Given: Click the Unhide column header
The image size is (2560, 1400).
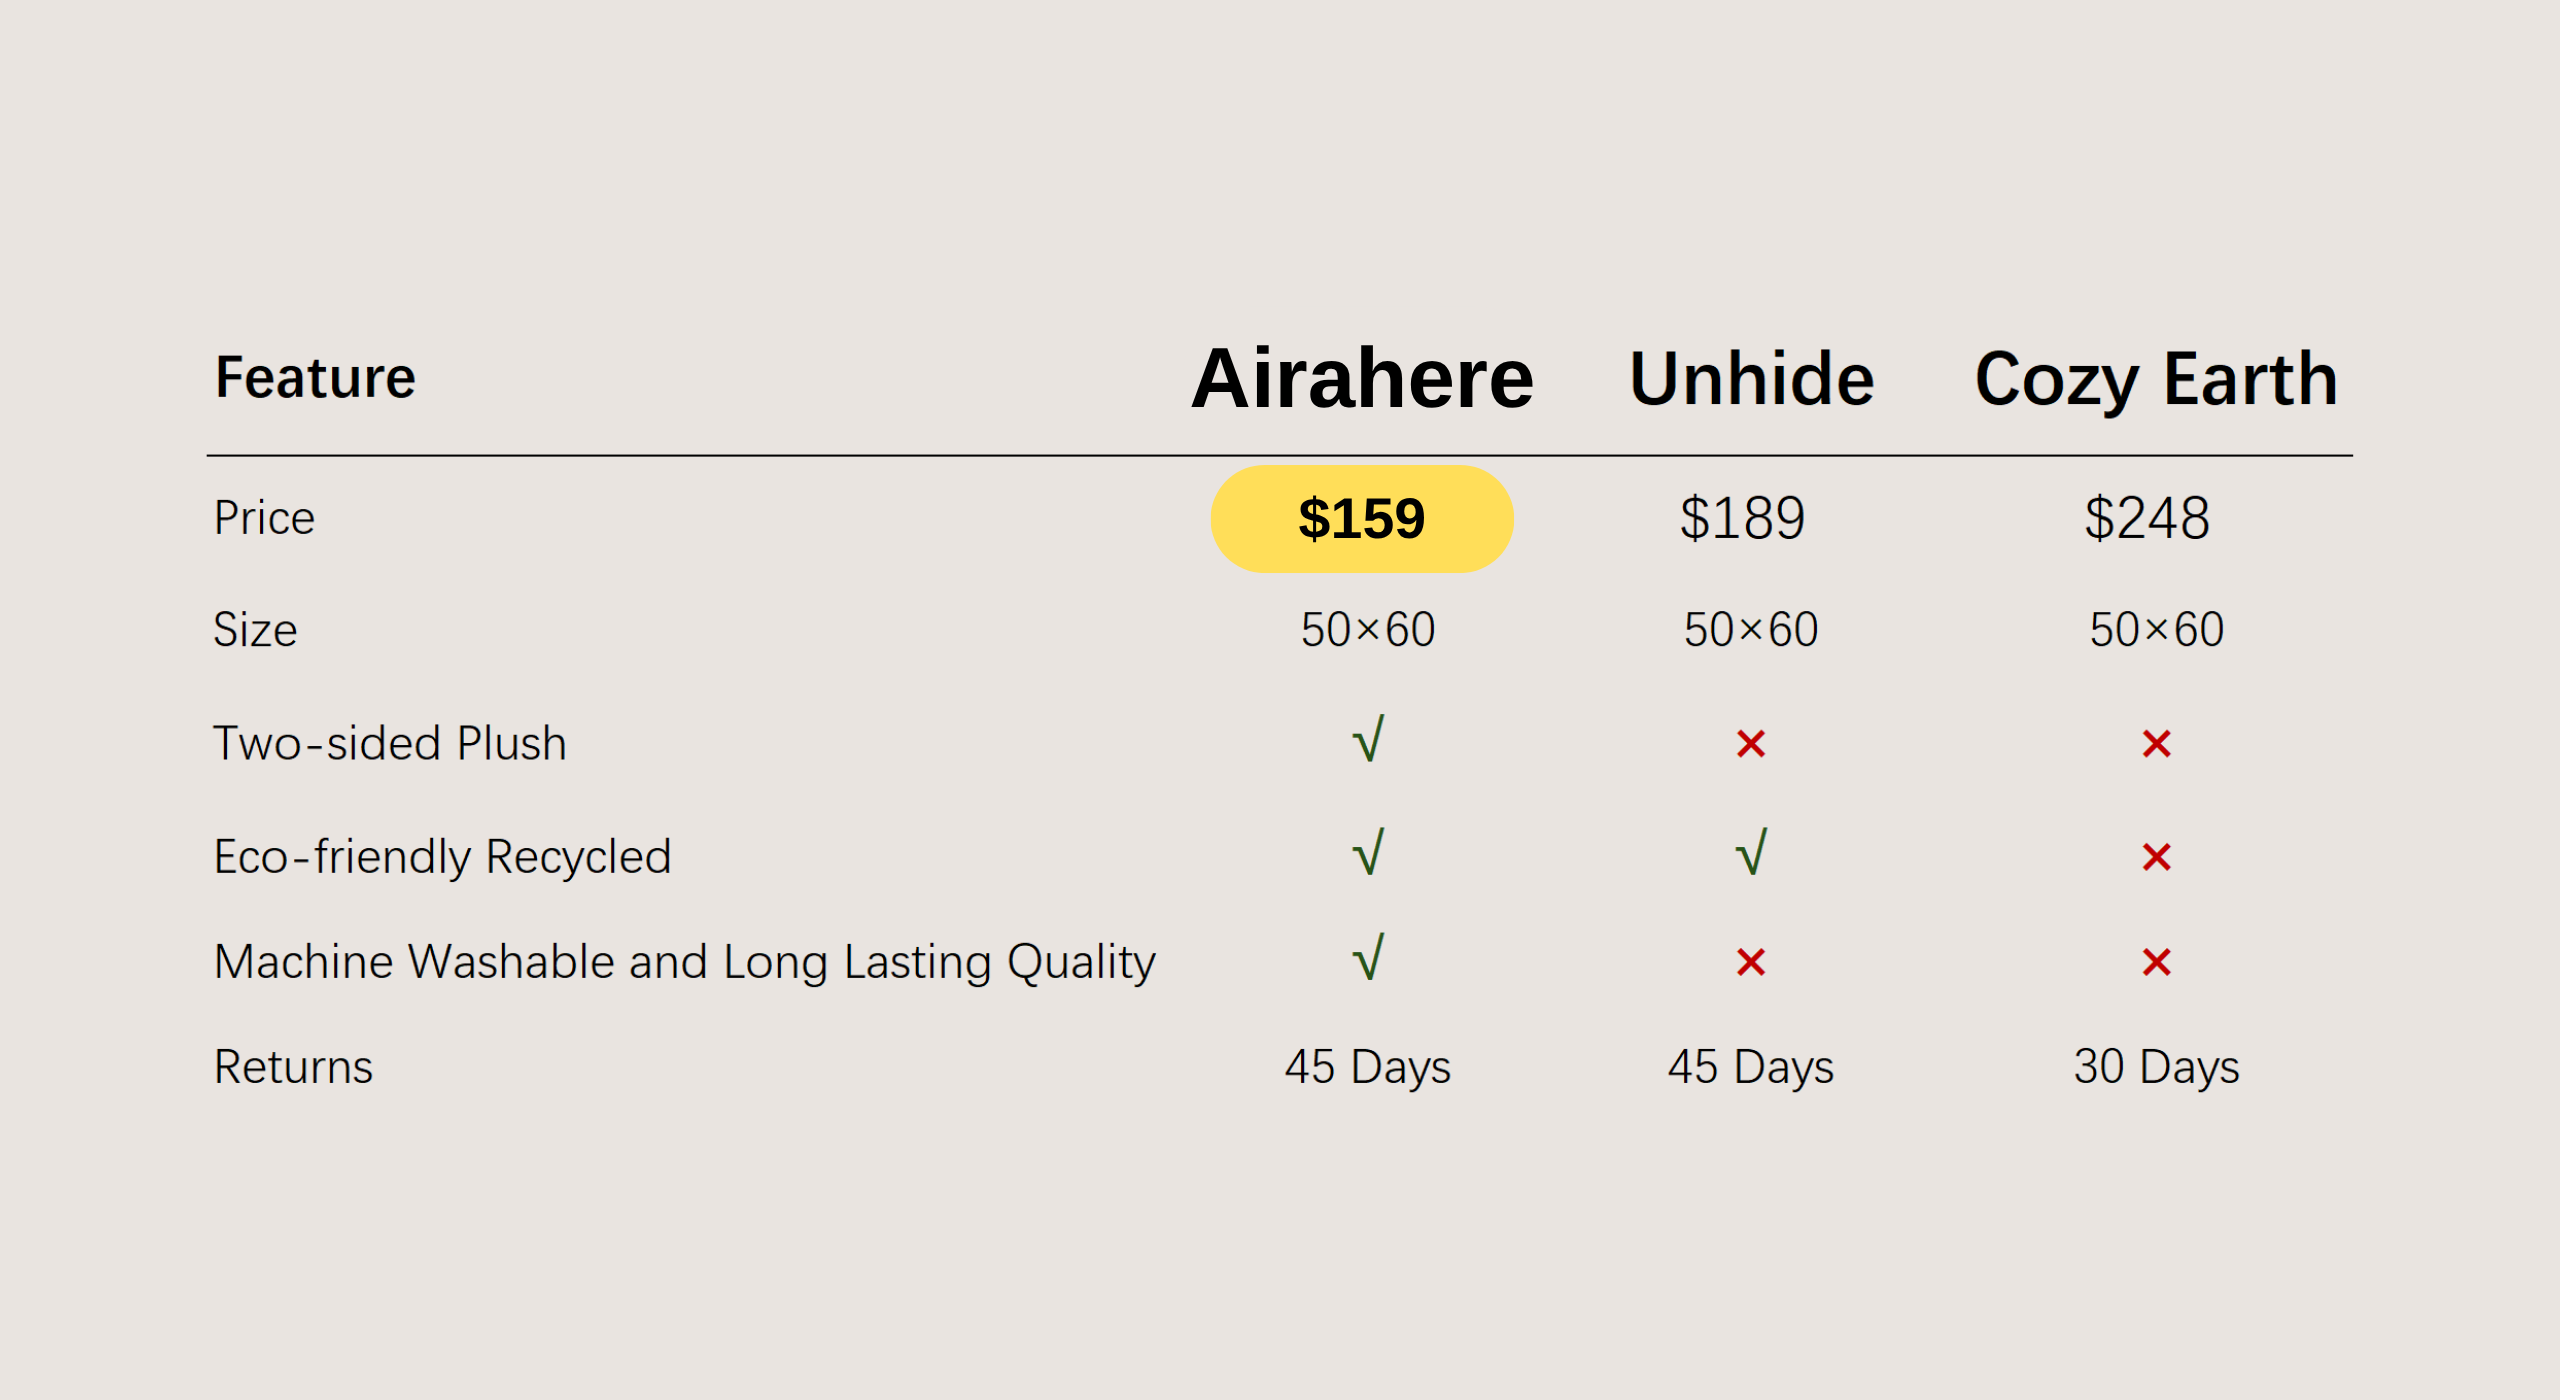Looking at the screenshot, I should click(1751, 379).
